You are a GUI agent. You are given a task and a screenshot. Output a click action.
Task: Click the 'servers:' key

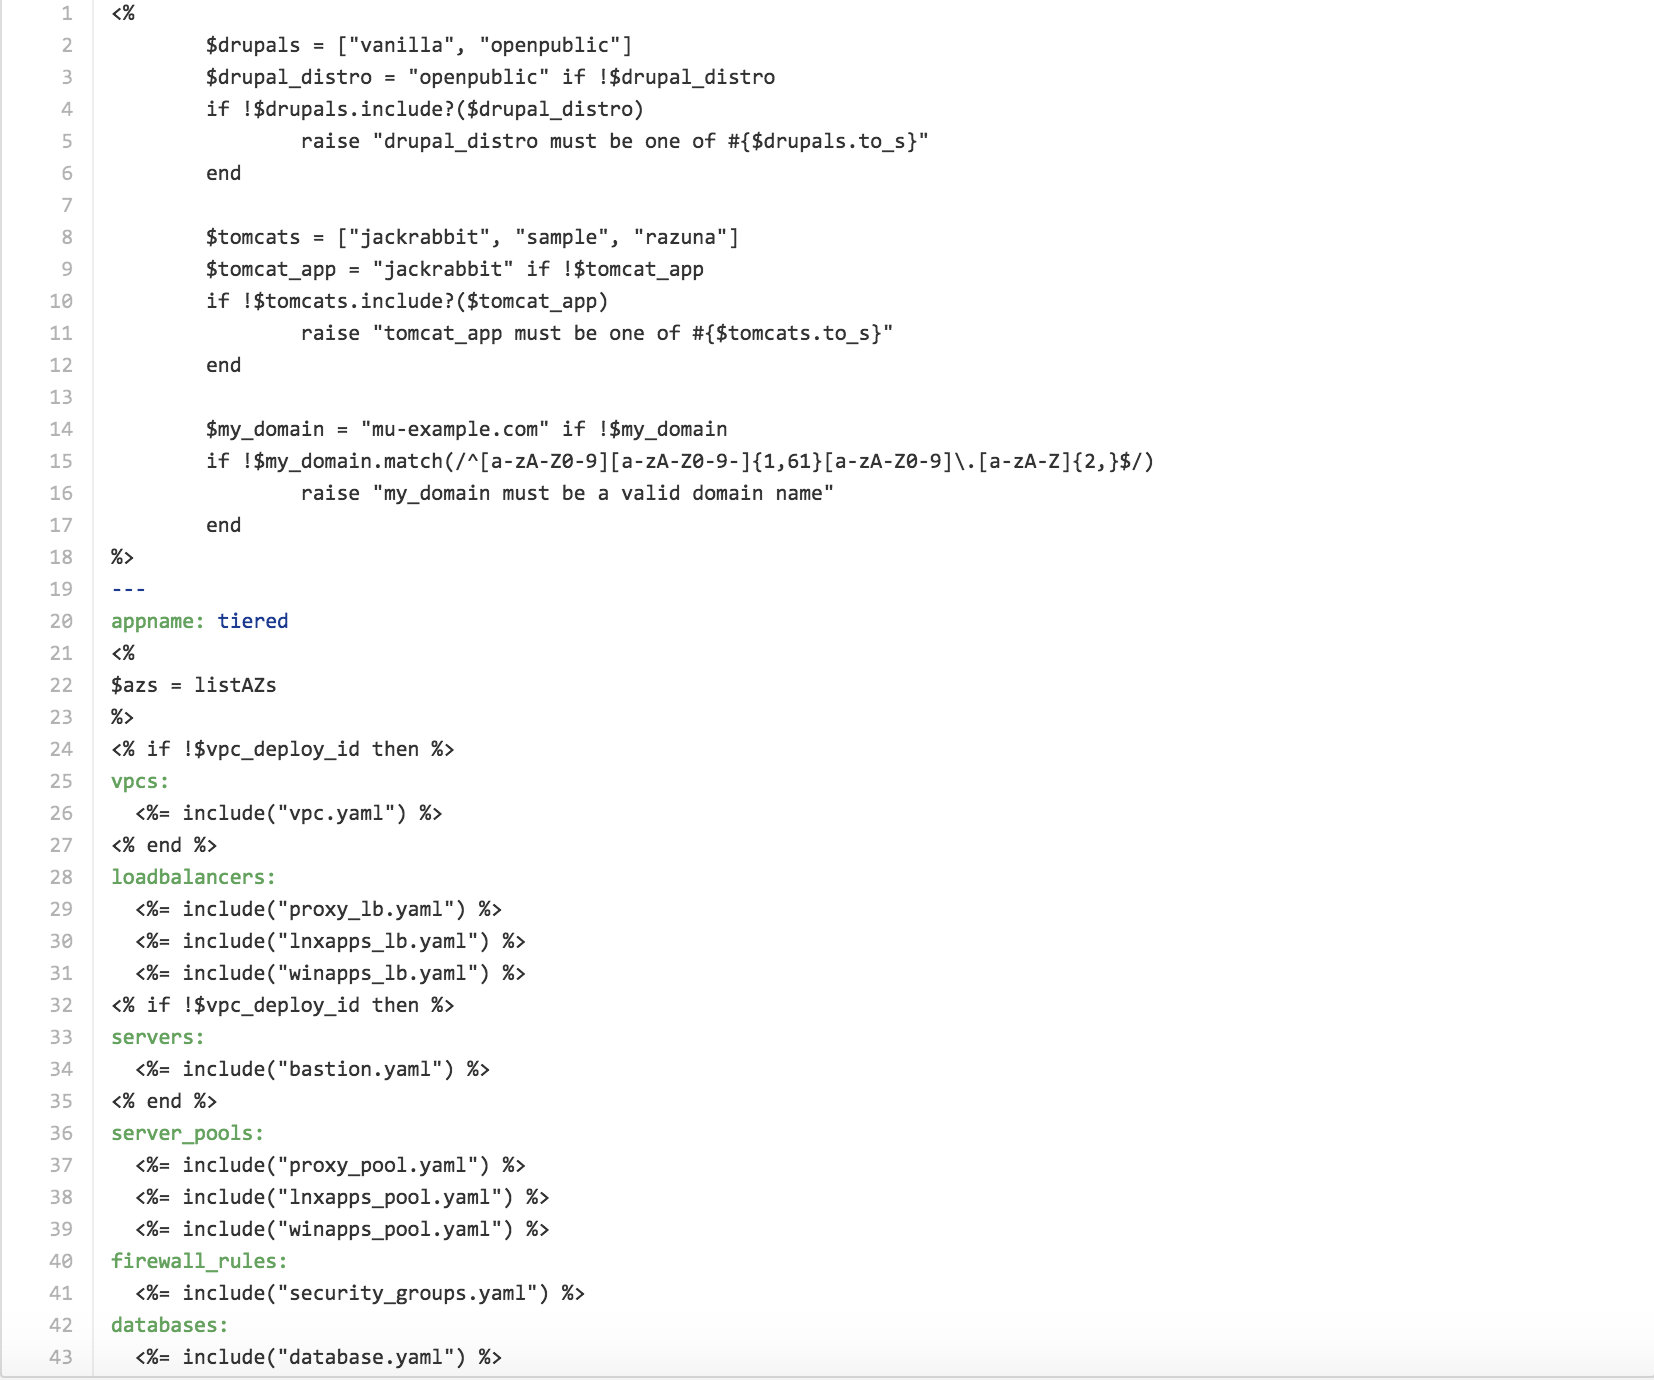[157, 1037]
